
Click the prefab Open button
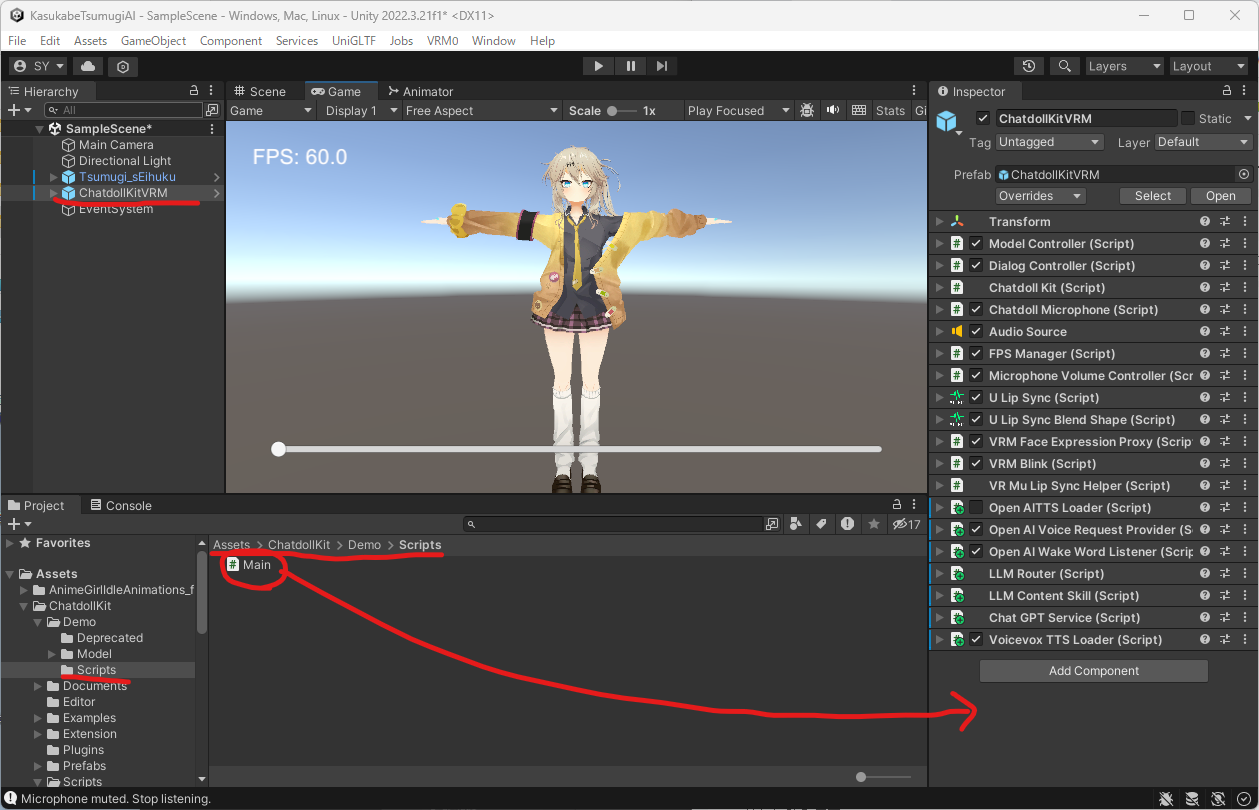[x=1221, y=196]
